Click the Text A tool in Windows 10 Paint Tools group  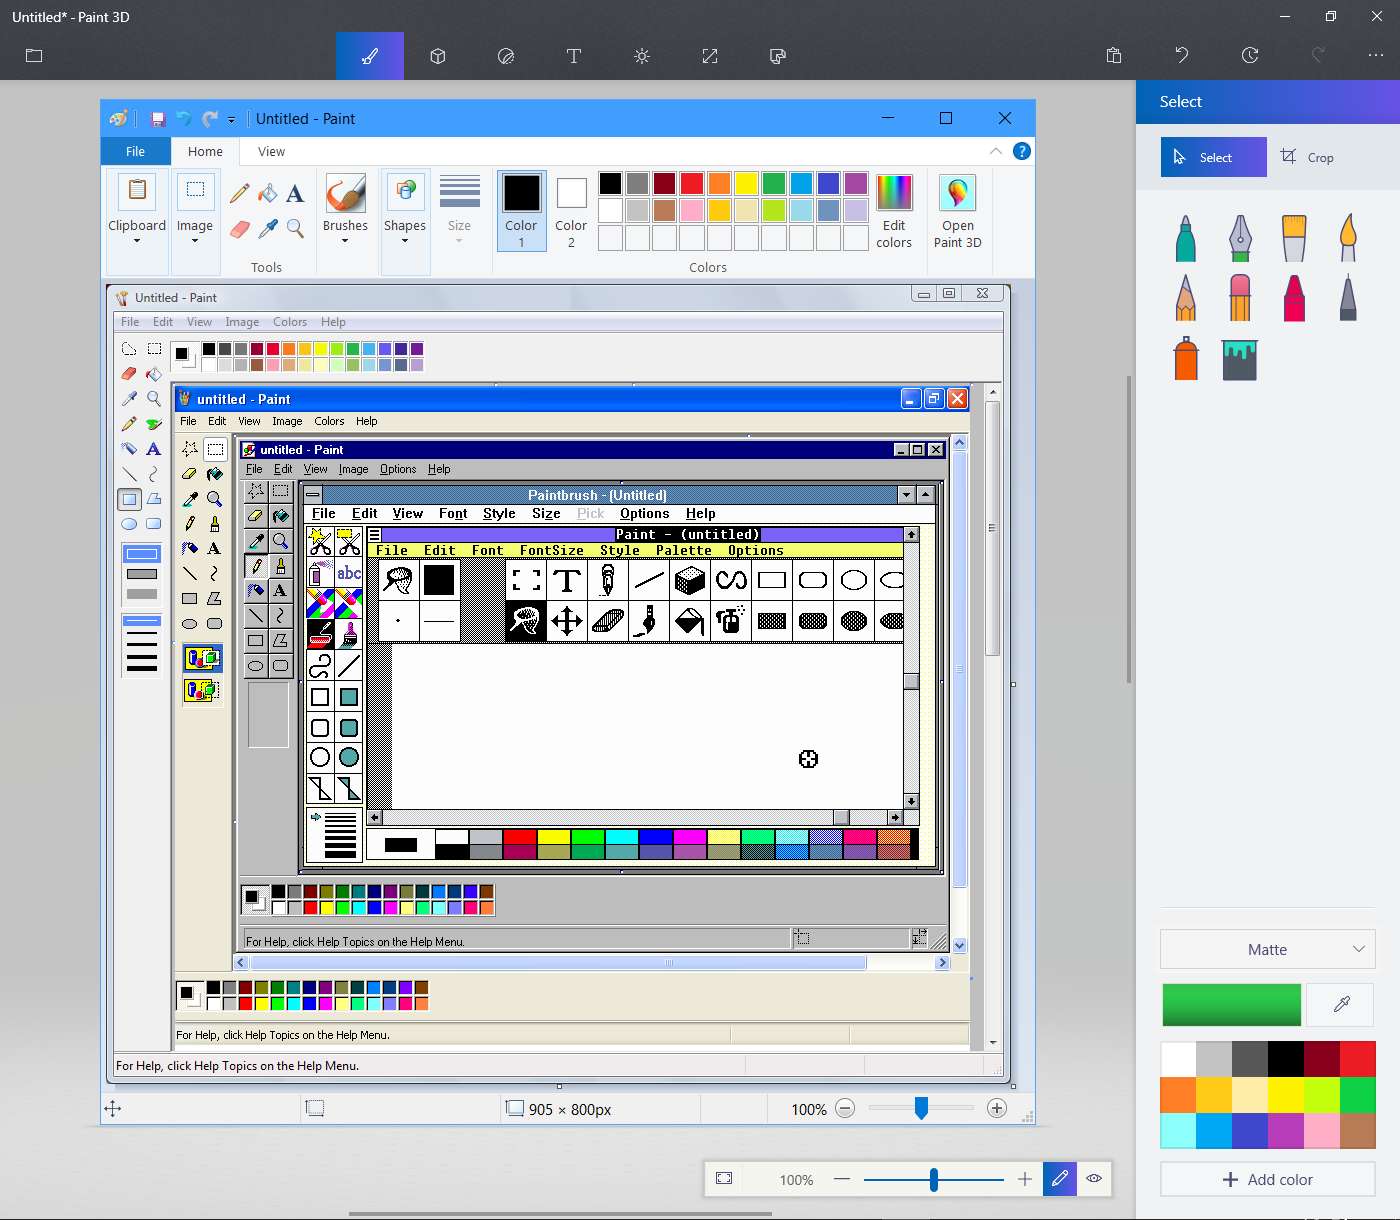pos(295,194)
